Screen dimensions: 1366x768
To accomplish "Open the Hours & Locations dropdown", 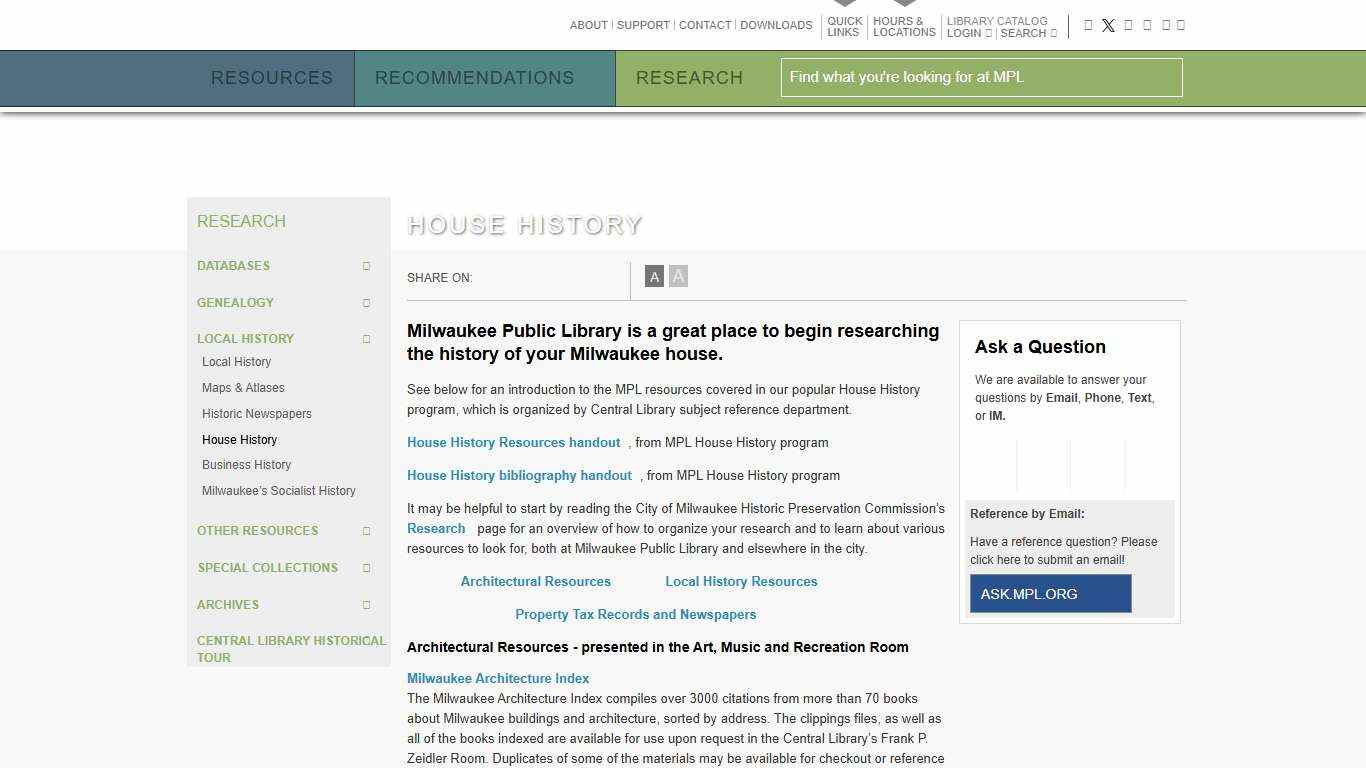I will click(x=903, y=27).
